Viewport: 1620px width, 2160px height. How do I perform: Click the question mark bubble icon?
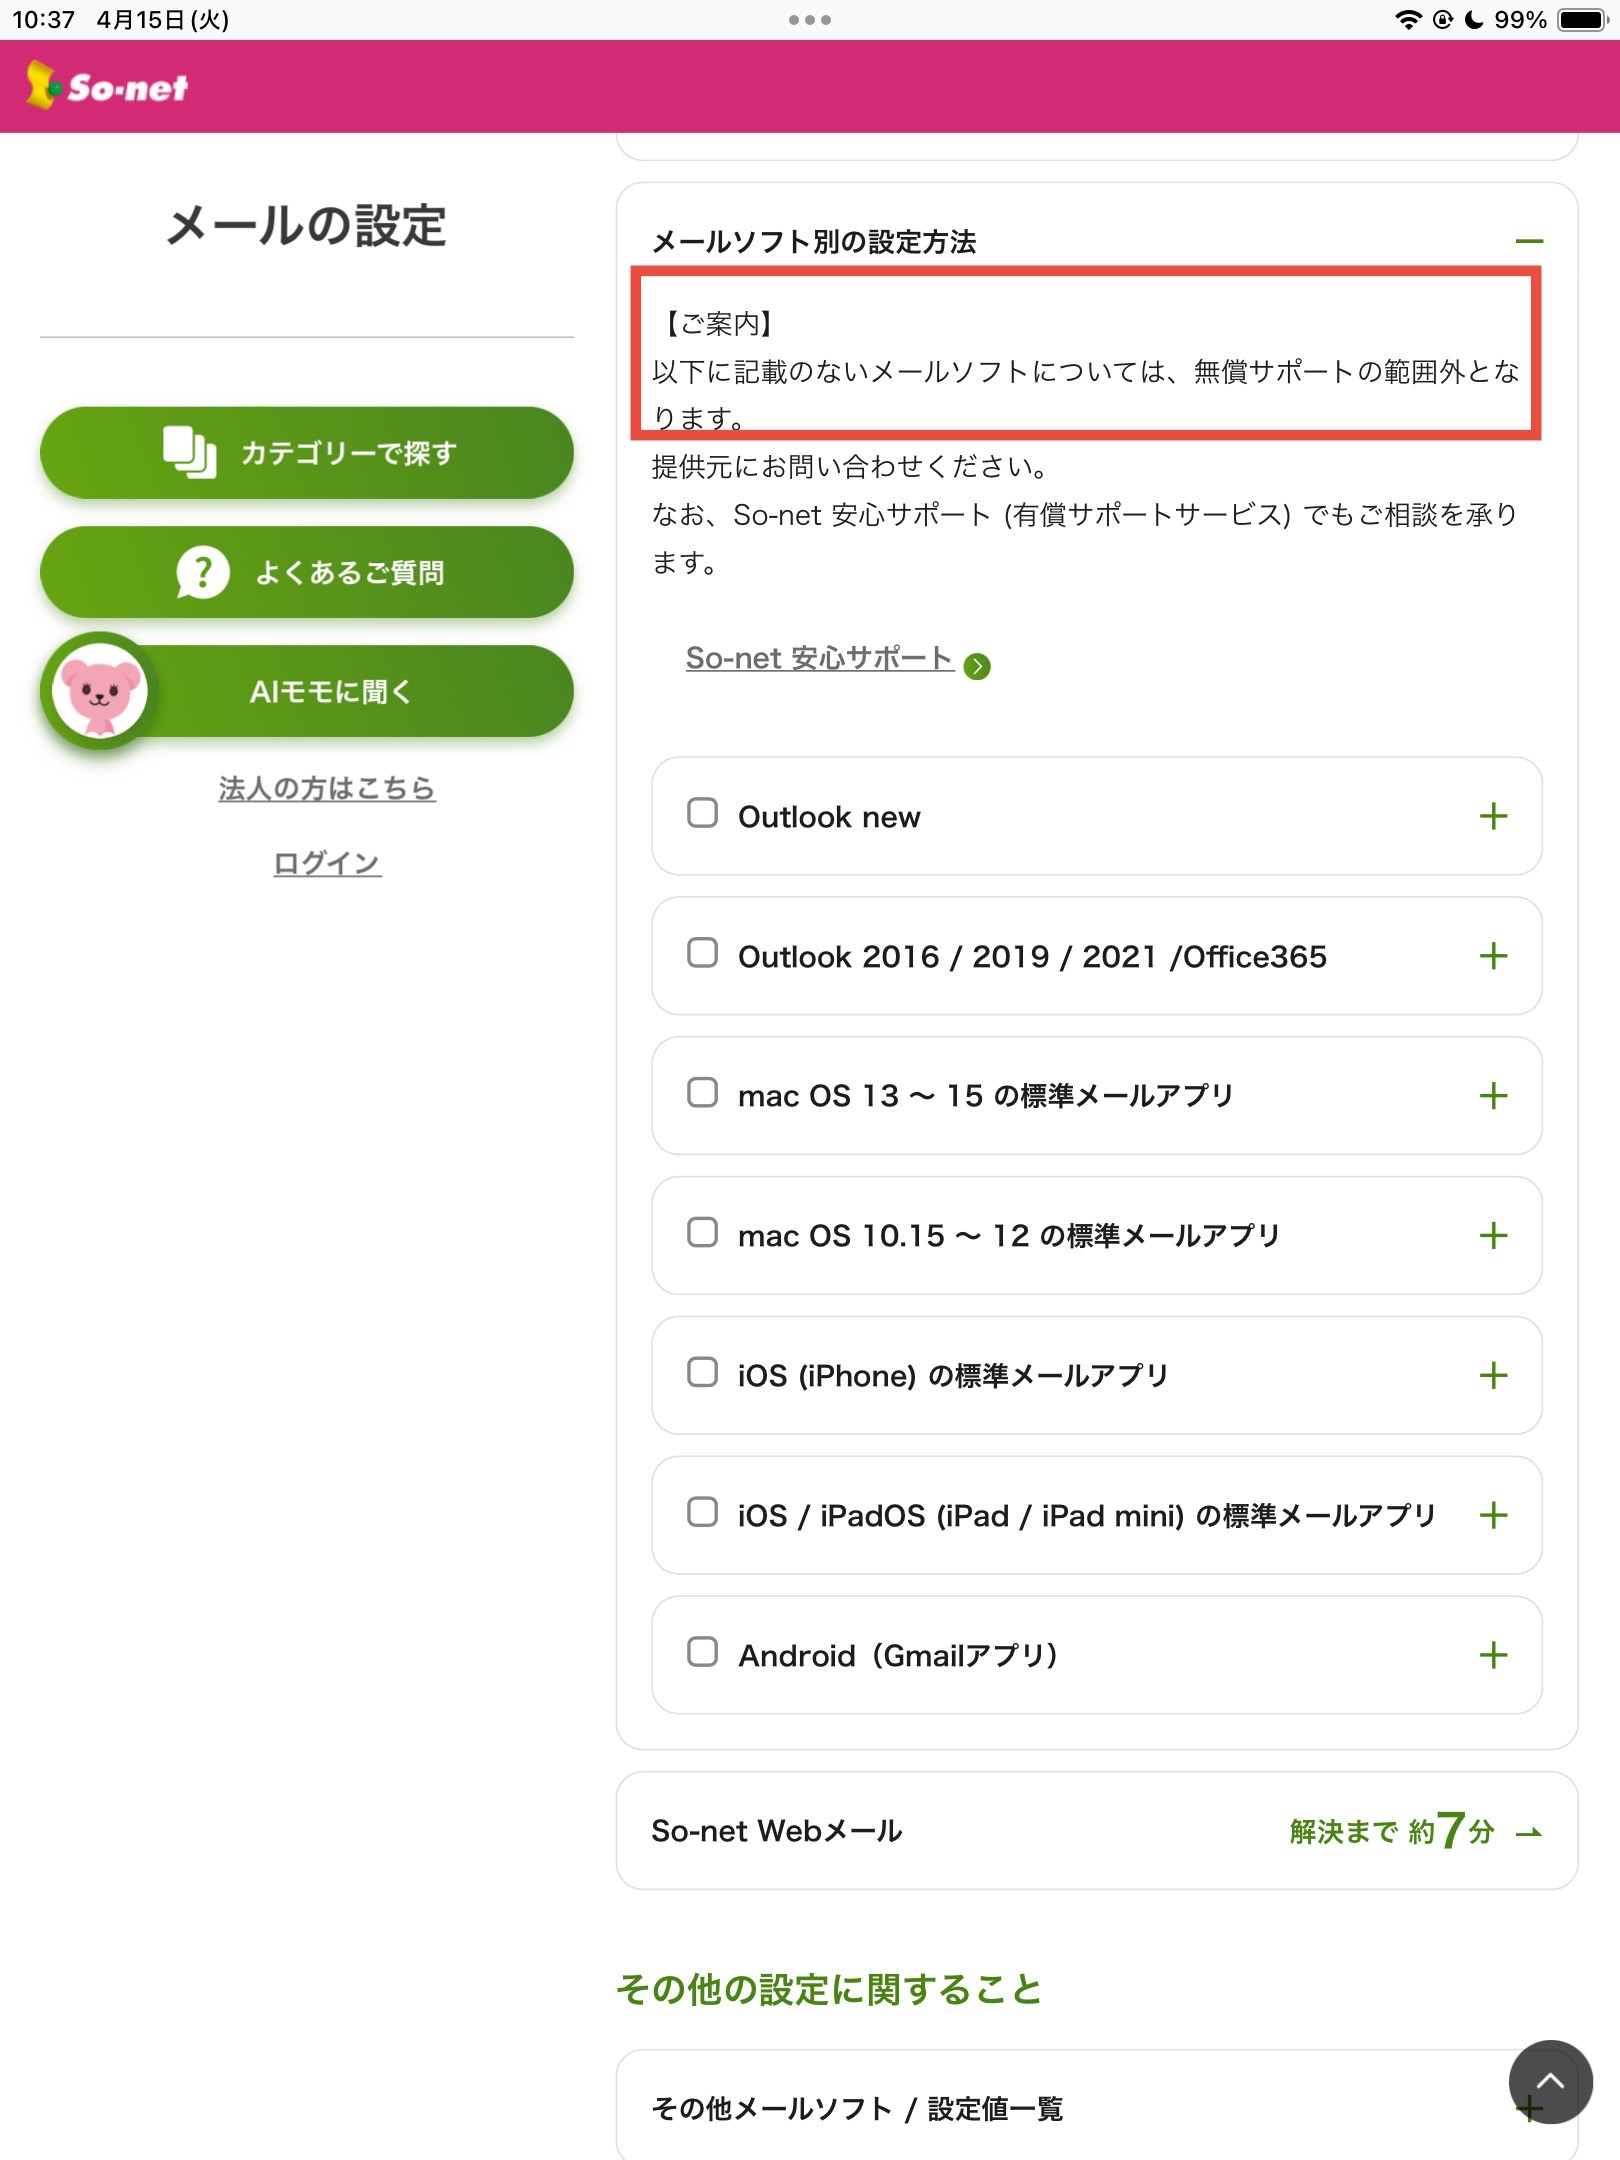pyautogui.click(x=202, y=572)
